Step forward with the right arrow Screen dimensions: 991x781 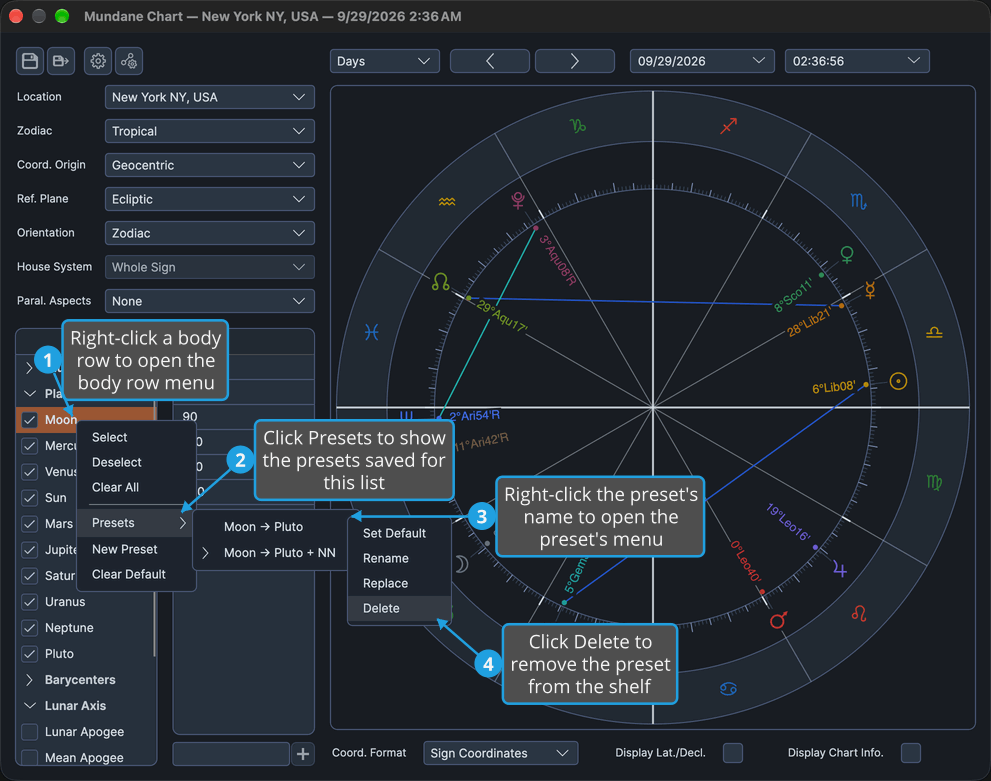pyautogui.click(x=575, y=61)
